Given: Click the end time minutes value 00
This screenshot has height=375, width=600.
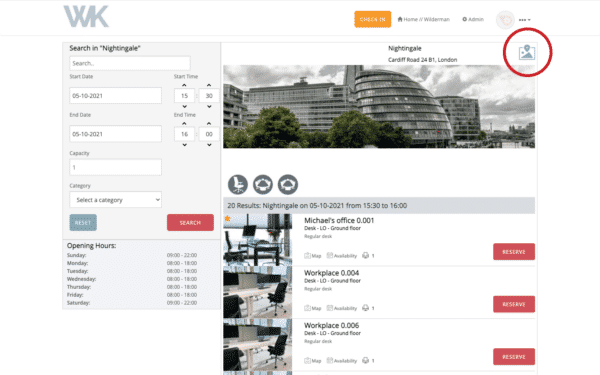Looking at the screenshot, I should point(209,134).
